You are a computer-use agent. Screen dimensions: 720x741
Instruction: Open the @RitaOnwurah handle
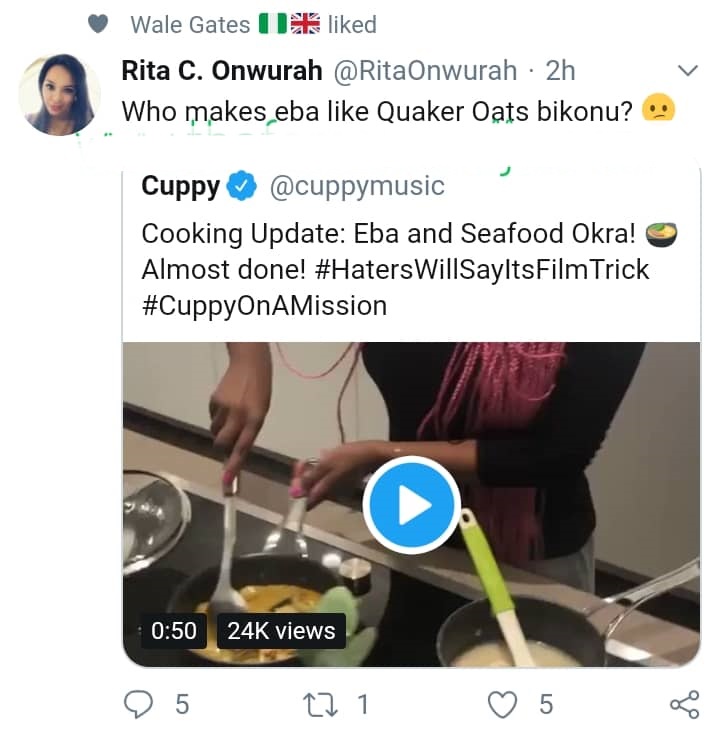pyautogui.click(x=424, y=70)
